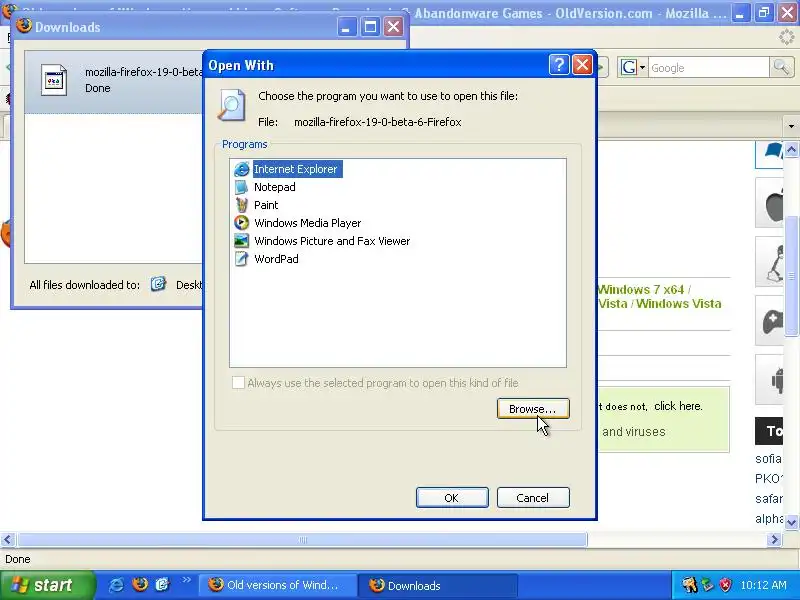The image size is (800, 600).
Task: Open the Windows Start menu
Action: tap(46, 585)
